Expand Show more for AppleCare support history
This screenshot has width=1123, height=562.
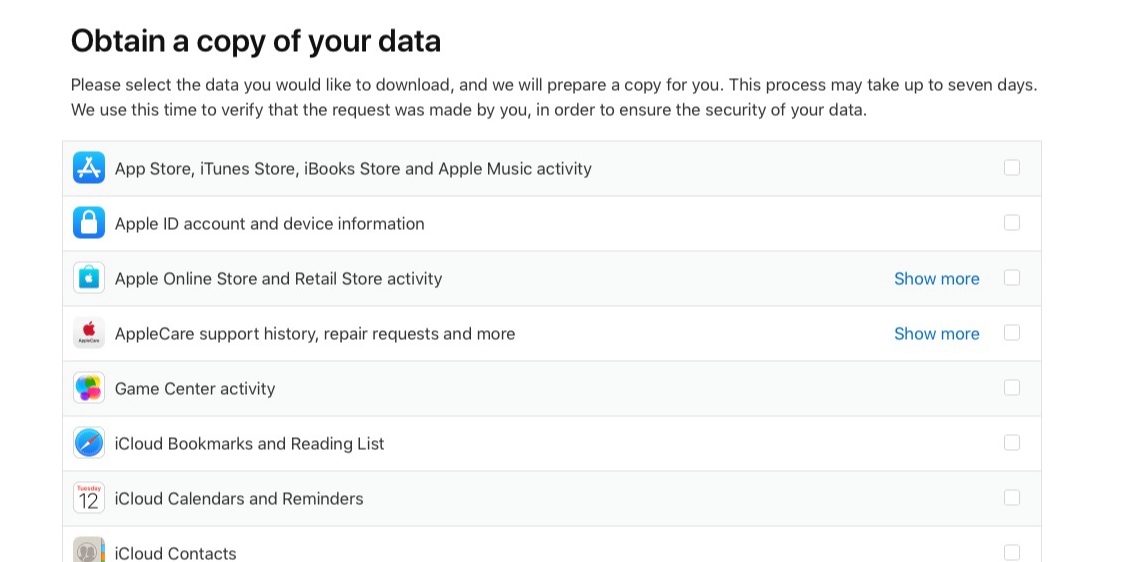[x=936, y=334]
